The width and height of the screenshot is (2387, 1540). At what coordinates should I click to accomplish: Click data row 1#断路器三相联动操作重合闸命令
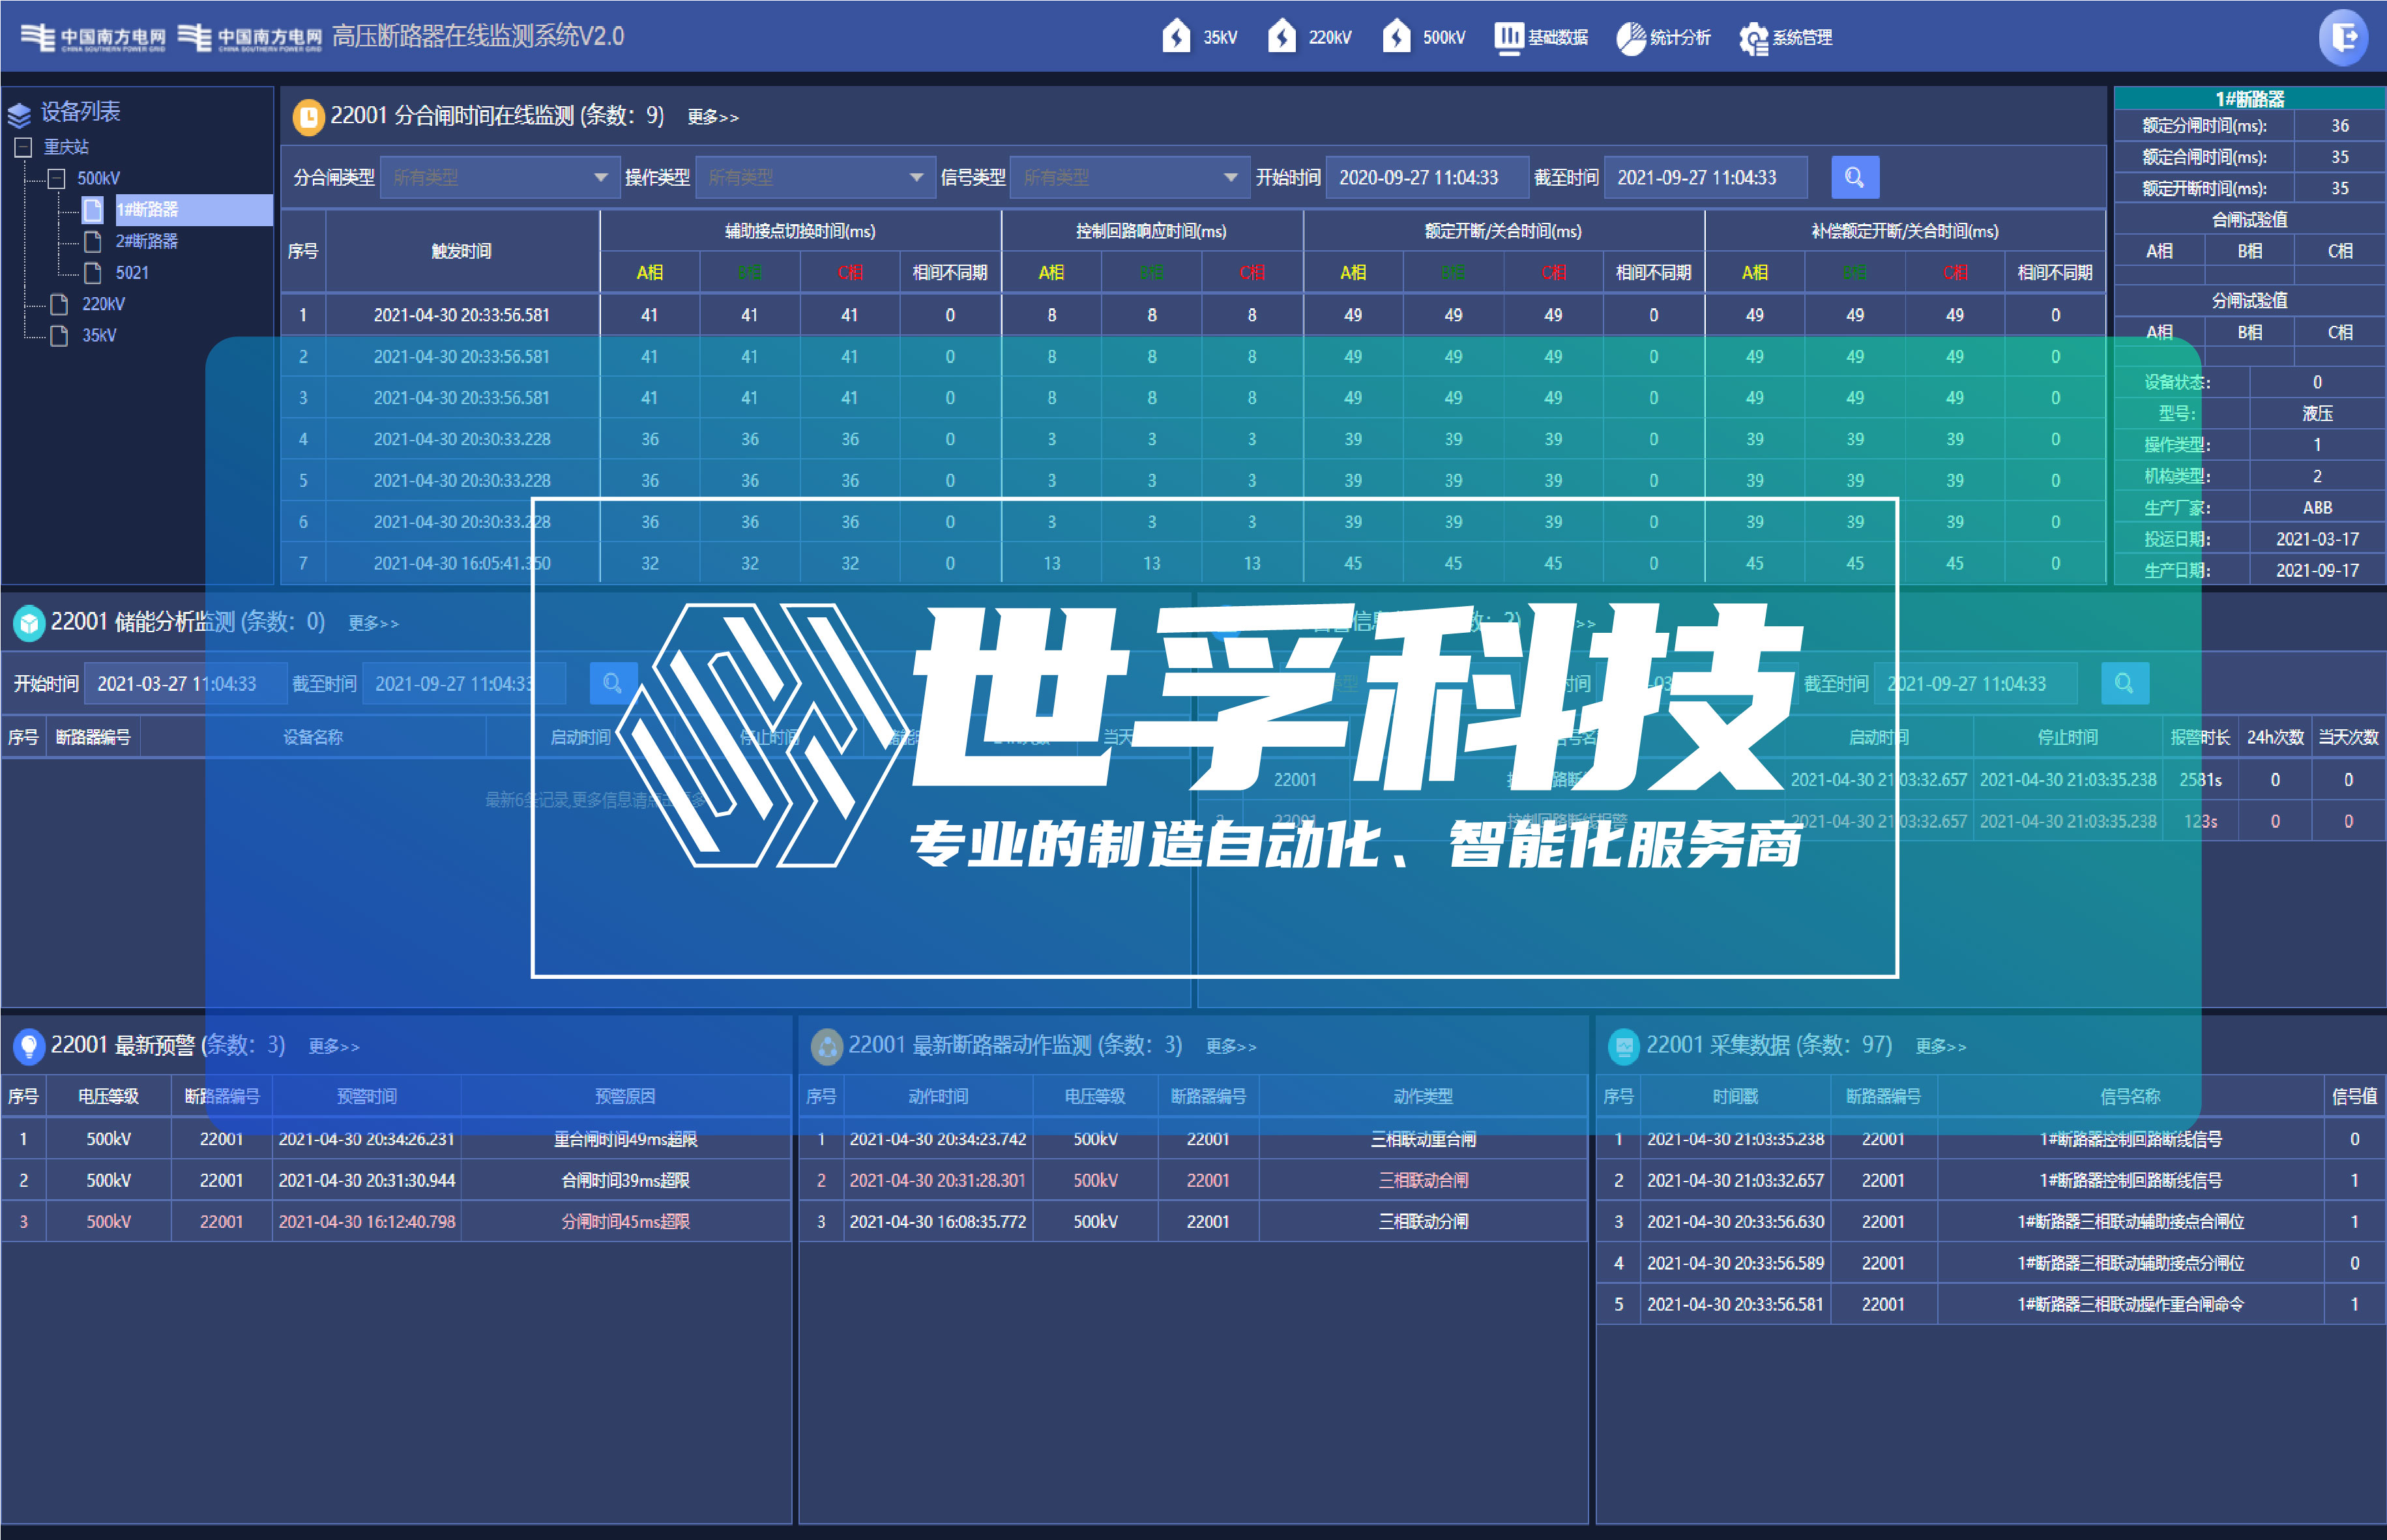1991,1304
